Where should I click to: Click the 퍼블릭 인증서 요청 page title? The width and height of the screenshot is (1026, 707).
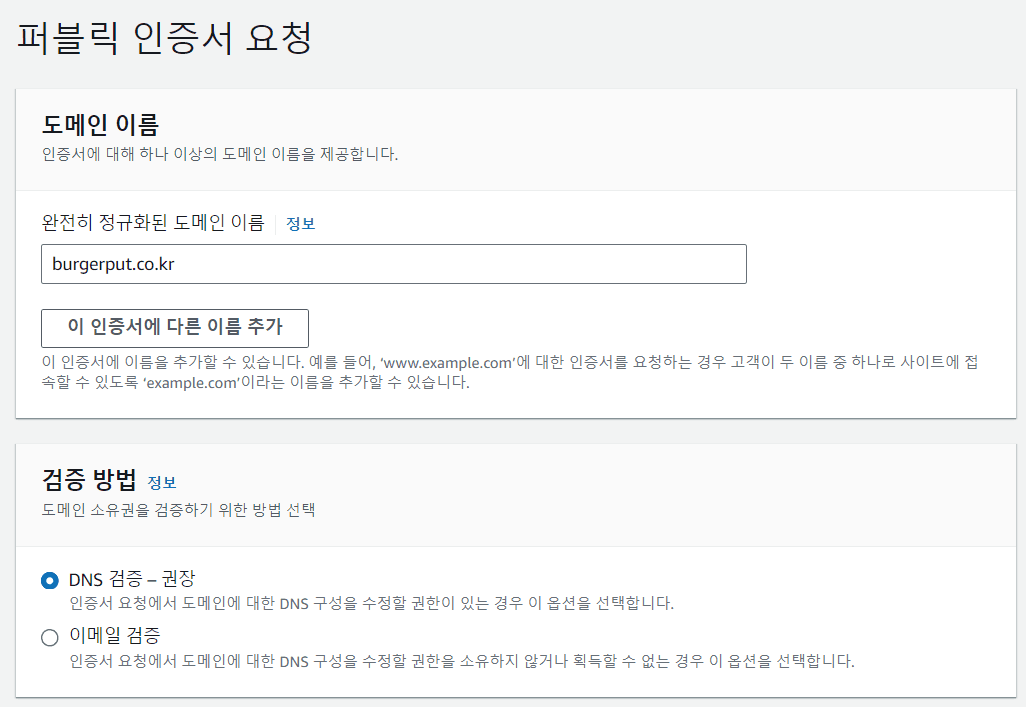165,38
